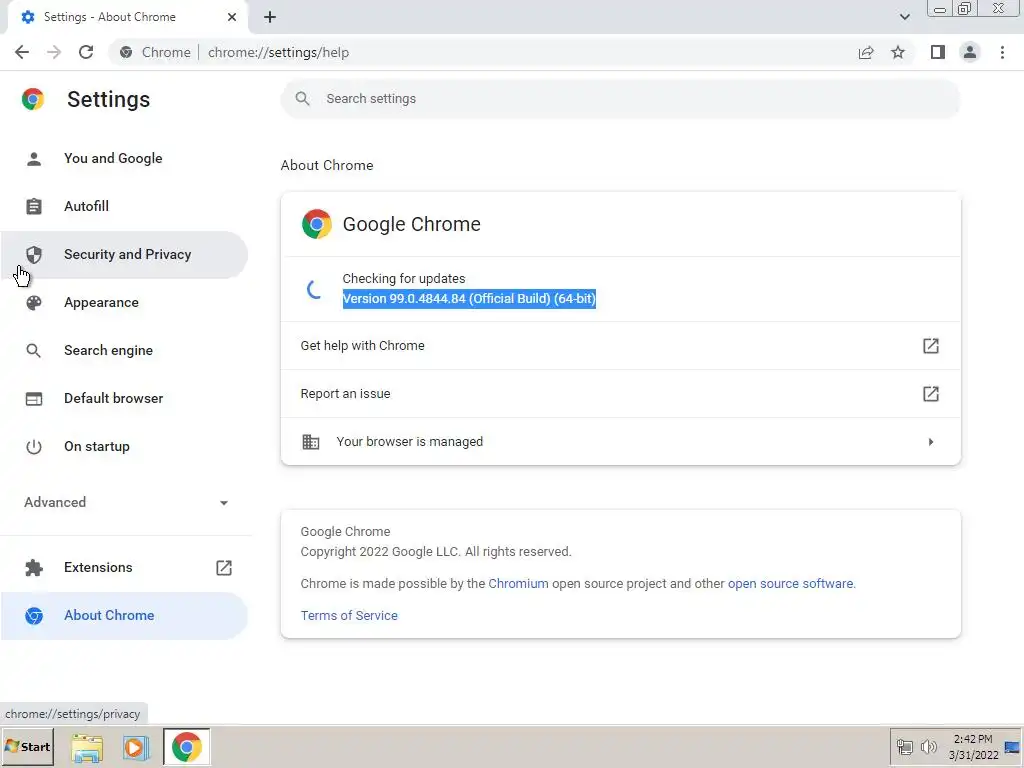The height and width of the screenshot is (768, 1024).
Task: Open the Appearance settings section
Action: click(x=124, y=302)
